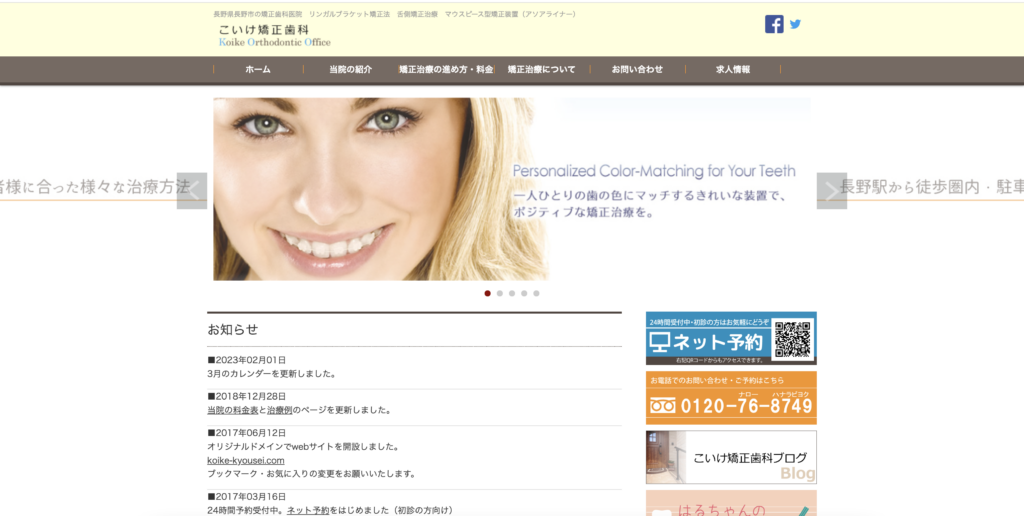
Task: Go to previous slide with left arrow
Action: coord(192,191)
